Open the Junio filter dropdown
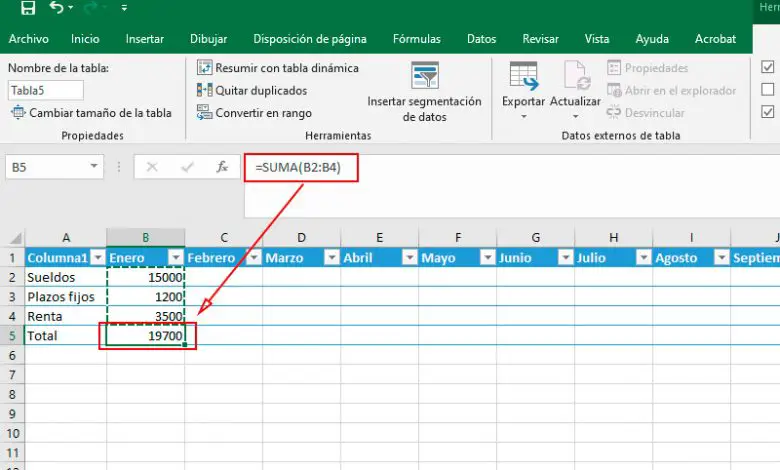Screen dimensions: 780x470 pyautogui.click(x=566, y=257)
